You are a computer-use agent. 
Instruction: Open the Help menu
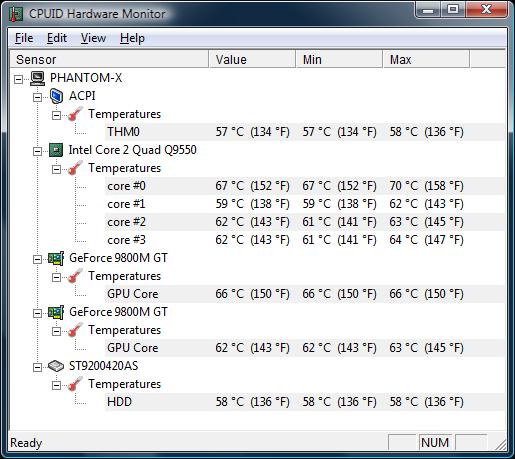click(x=132, y=38)
